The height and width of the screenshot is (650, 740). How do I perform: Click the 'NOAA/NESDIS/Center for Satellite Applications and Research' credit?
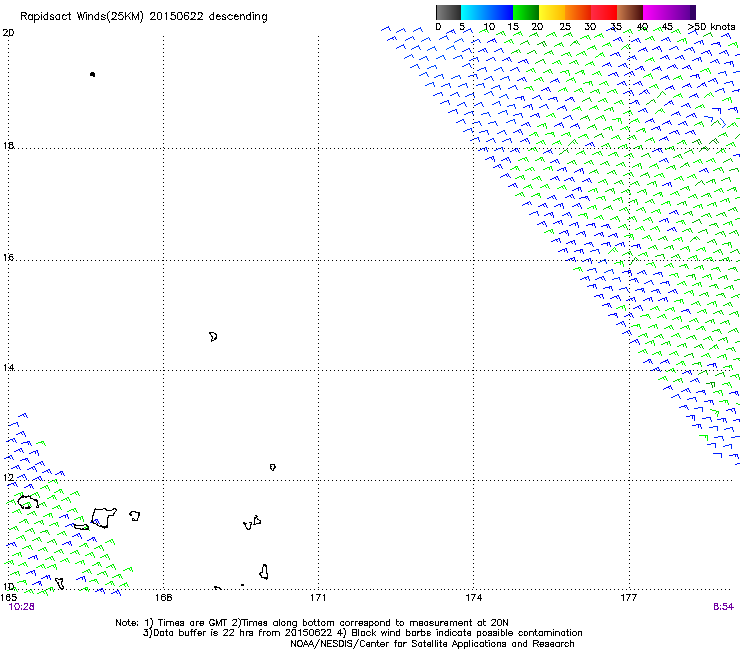432,644
